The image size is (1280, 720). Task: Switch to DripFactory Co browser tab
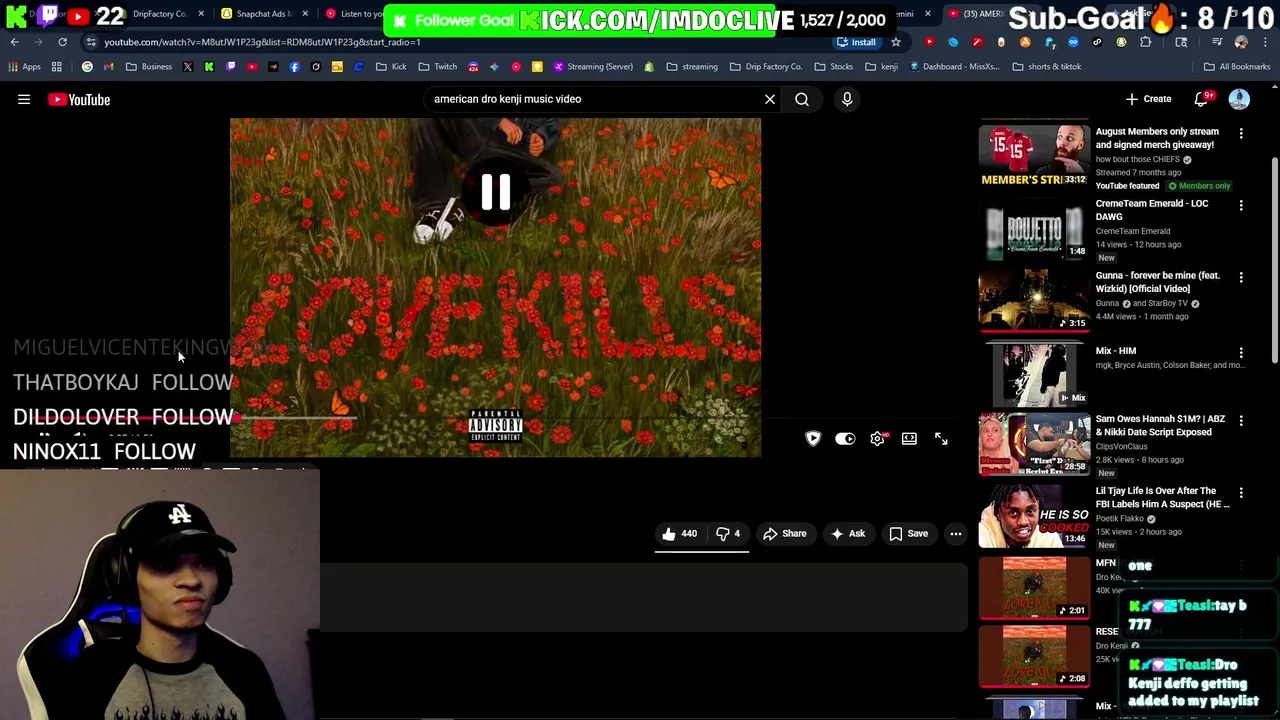click(x=160, y=14)
